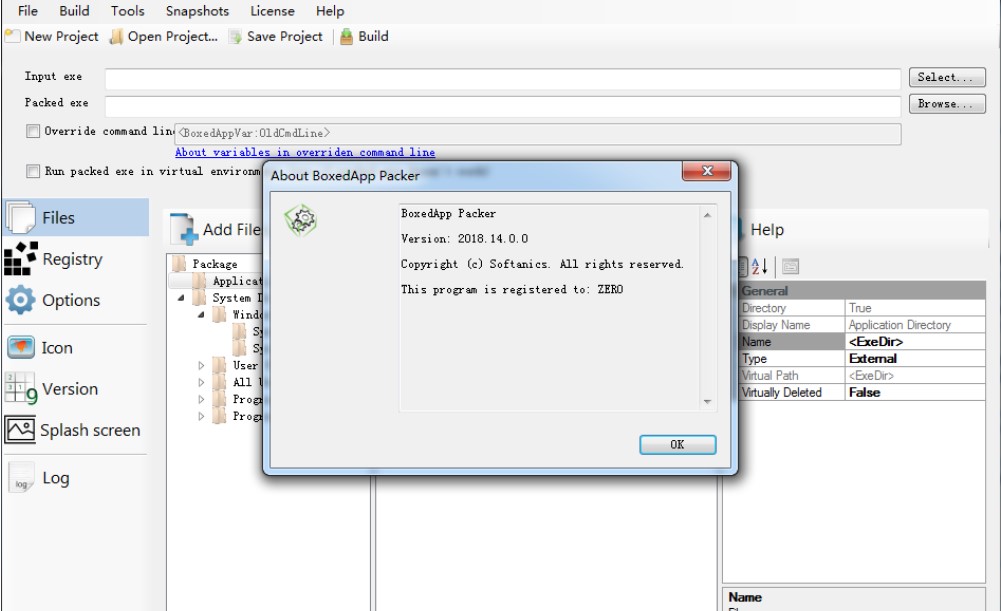The height and width of the screenshot is (611, 1001).
Task: Select the Name property row
Action: click(862, 342)
